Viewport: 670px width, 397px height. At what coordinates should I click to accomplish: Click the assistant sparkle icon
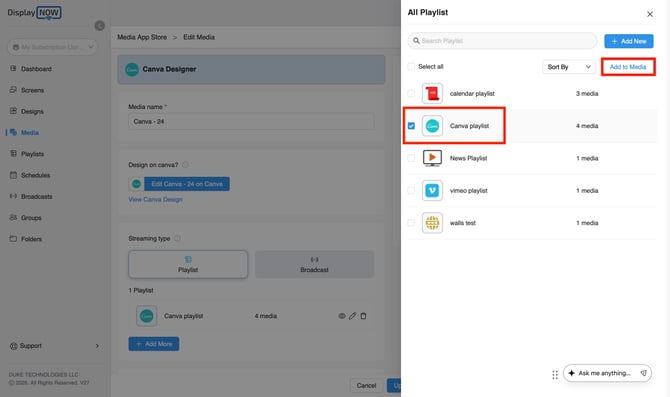coord(571,373)
